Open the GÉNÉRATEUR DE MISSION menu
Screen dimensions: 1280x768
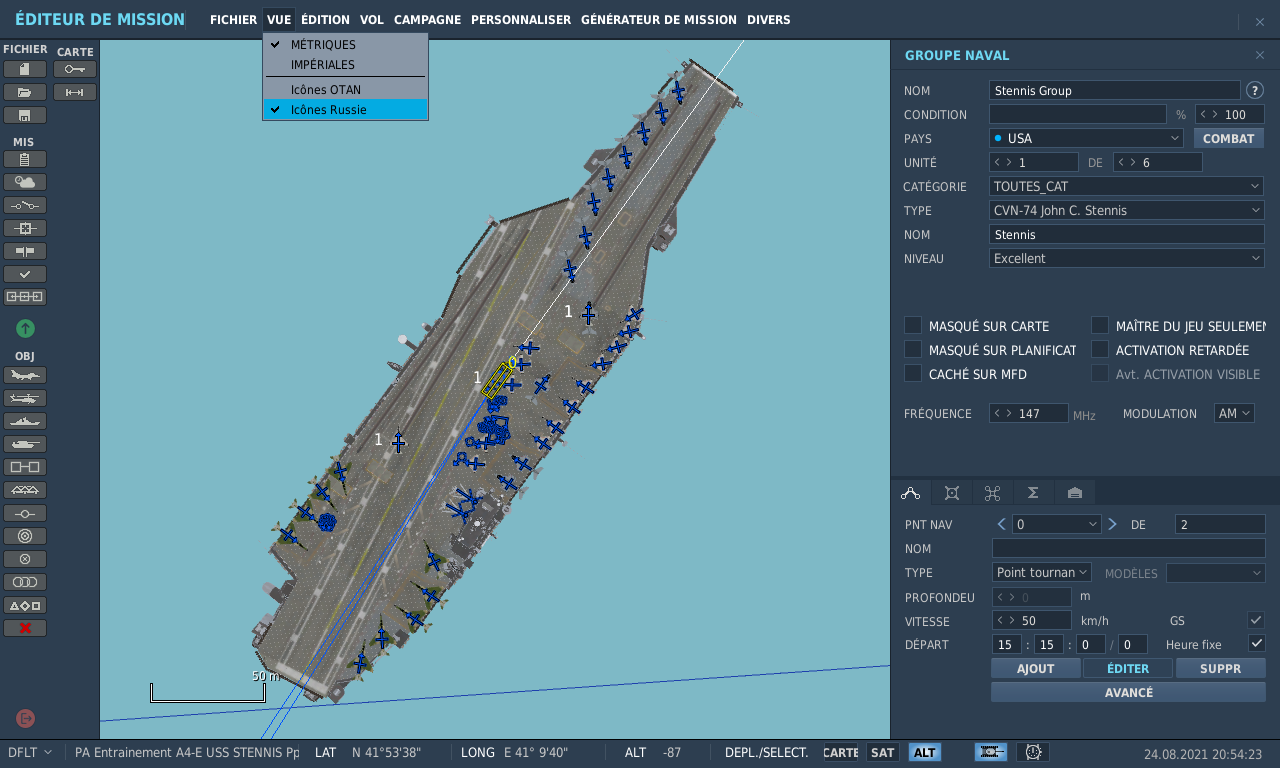658,20
